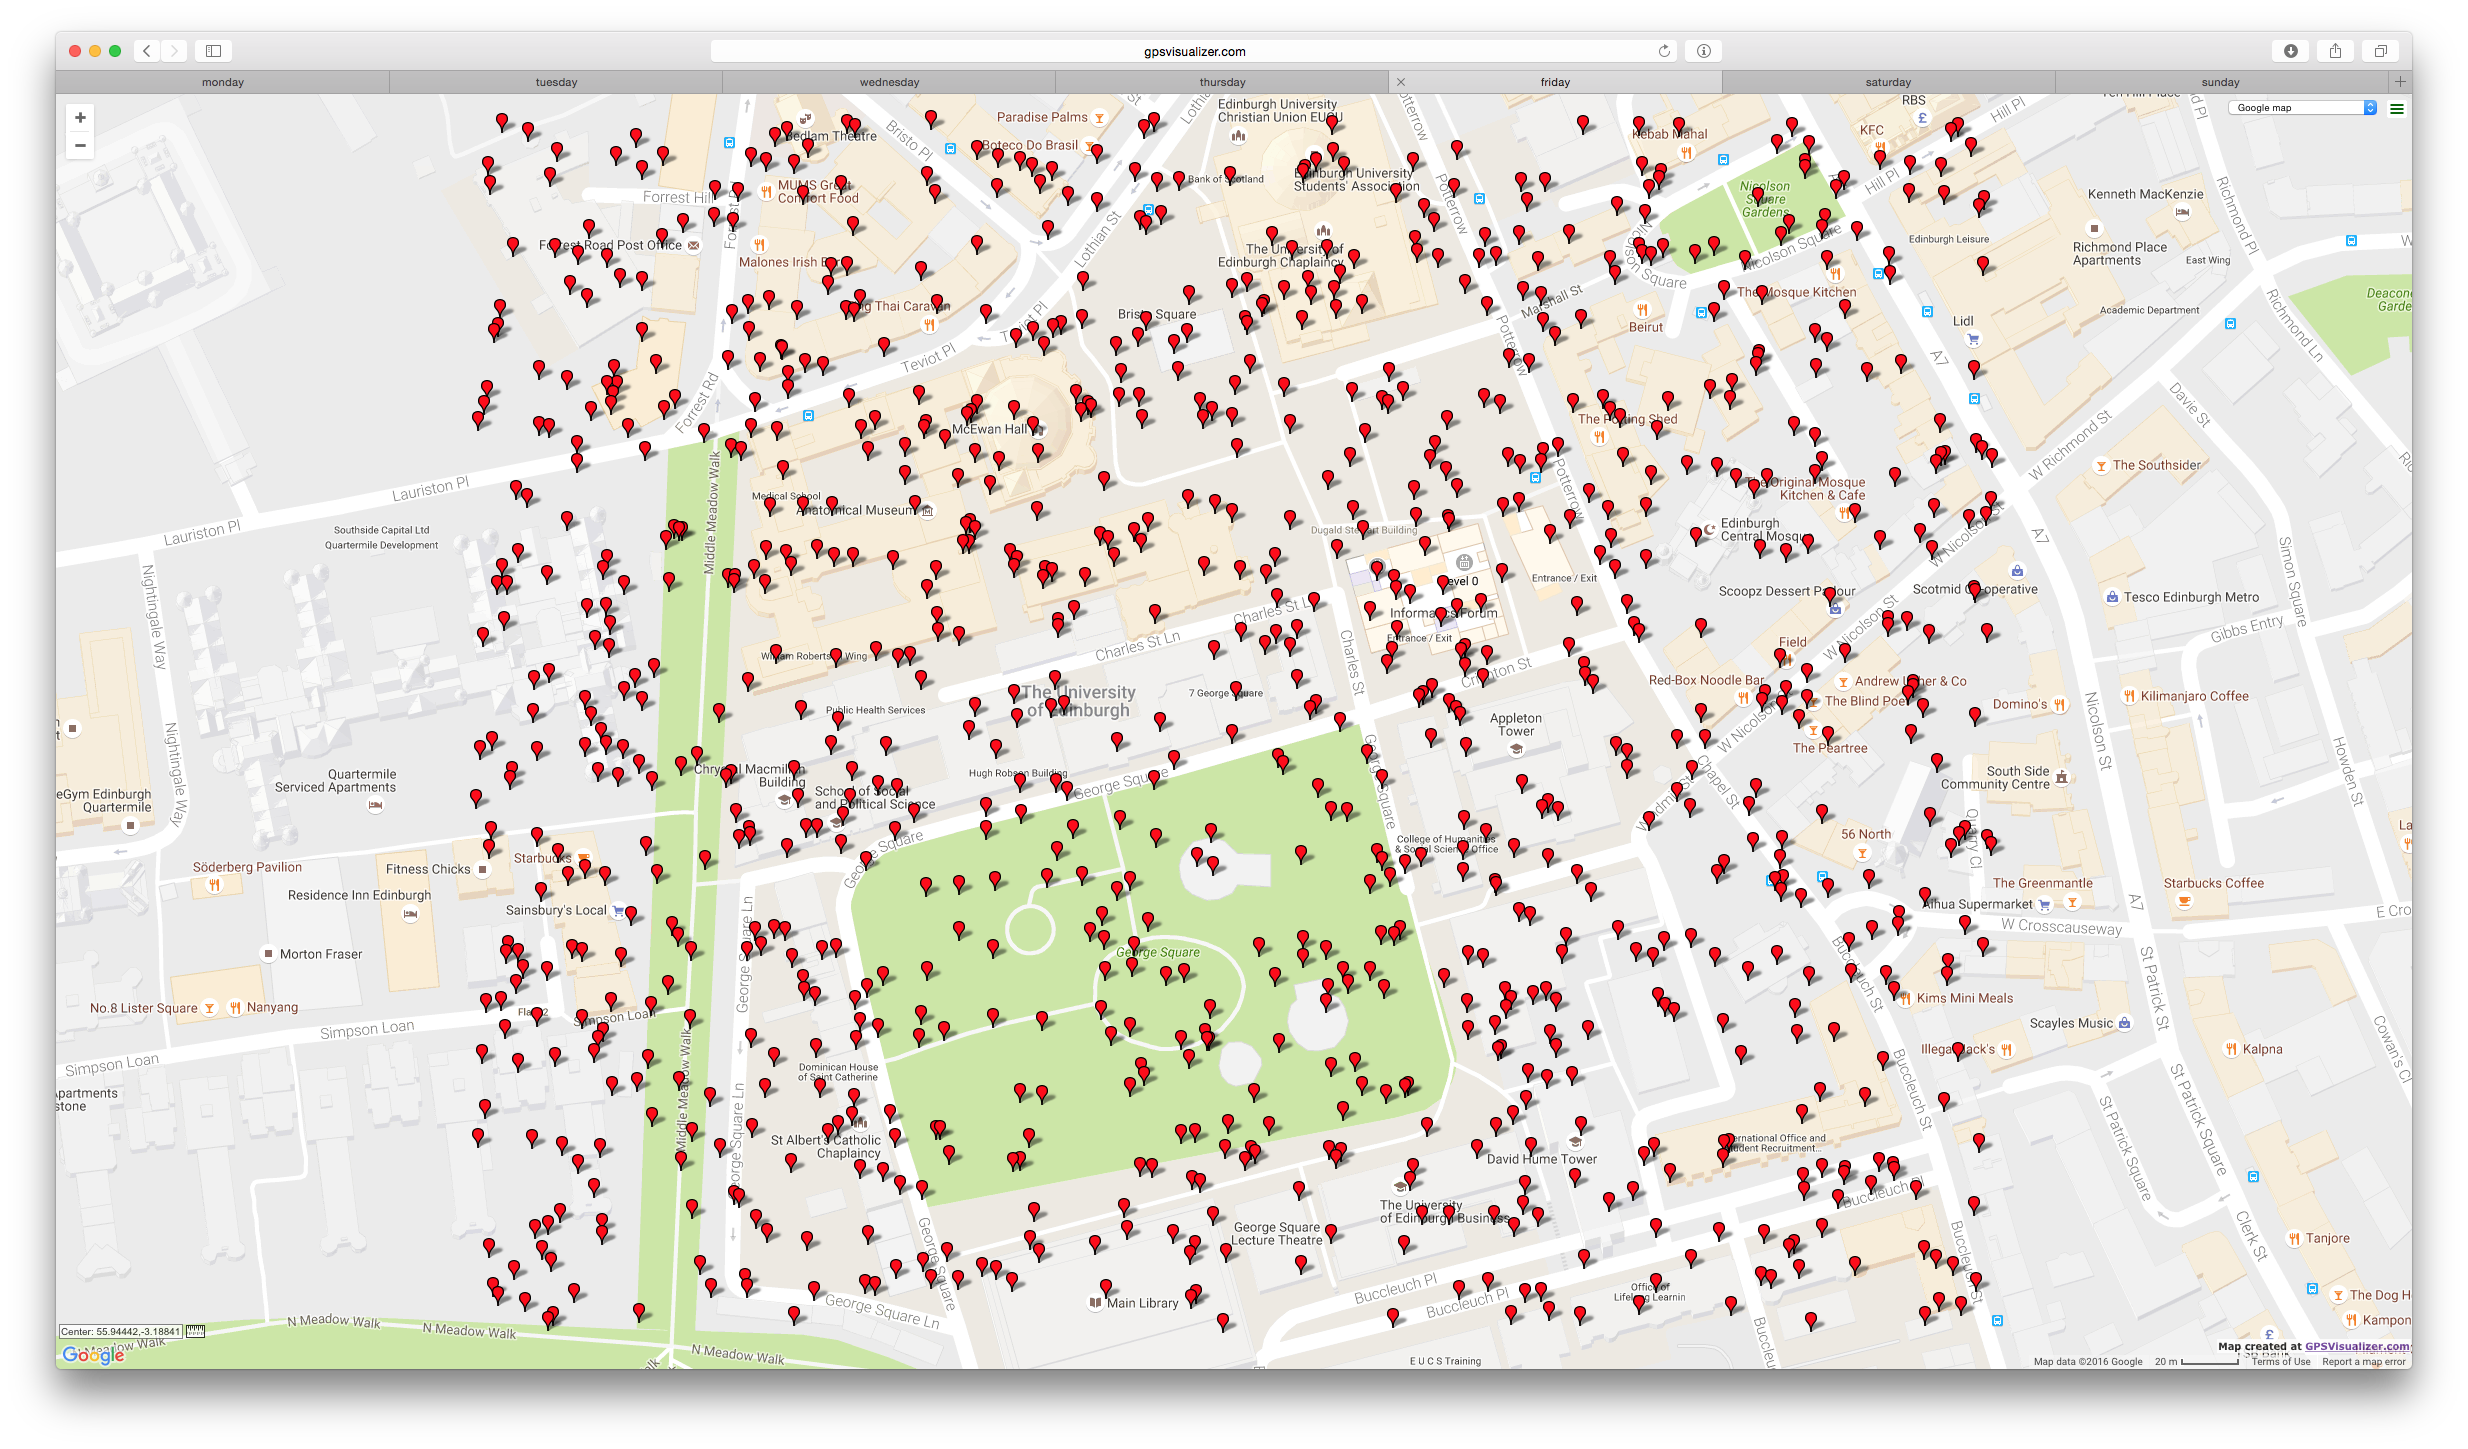Open the Google map type dropdown
Screen dimensions: 2468x1449
coord(2302,108)
